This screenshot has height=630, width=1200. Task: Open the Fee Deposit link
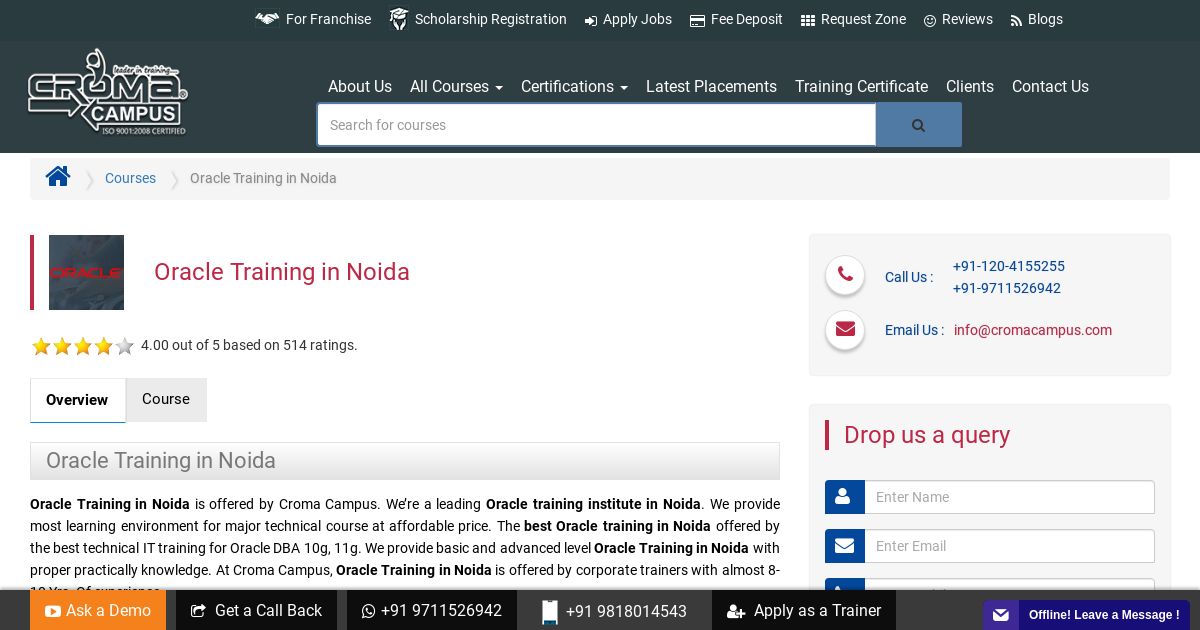pos(747,19)
